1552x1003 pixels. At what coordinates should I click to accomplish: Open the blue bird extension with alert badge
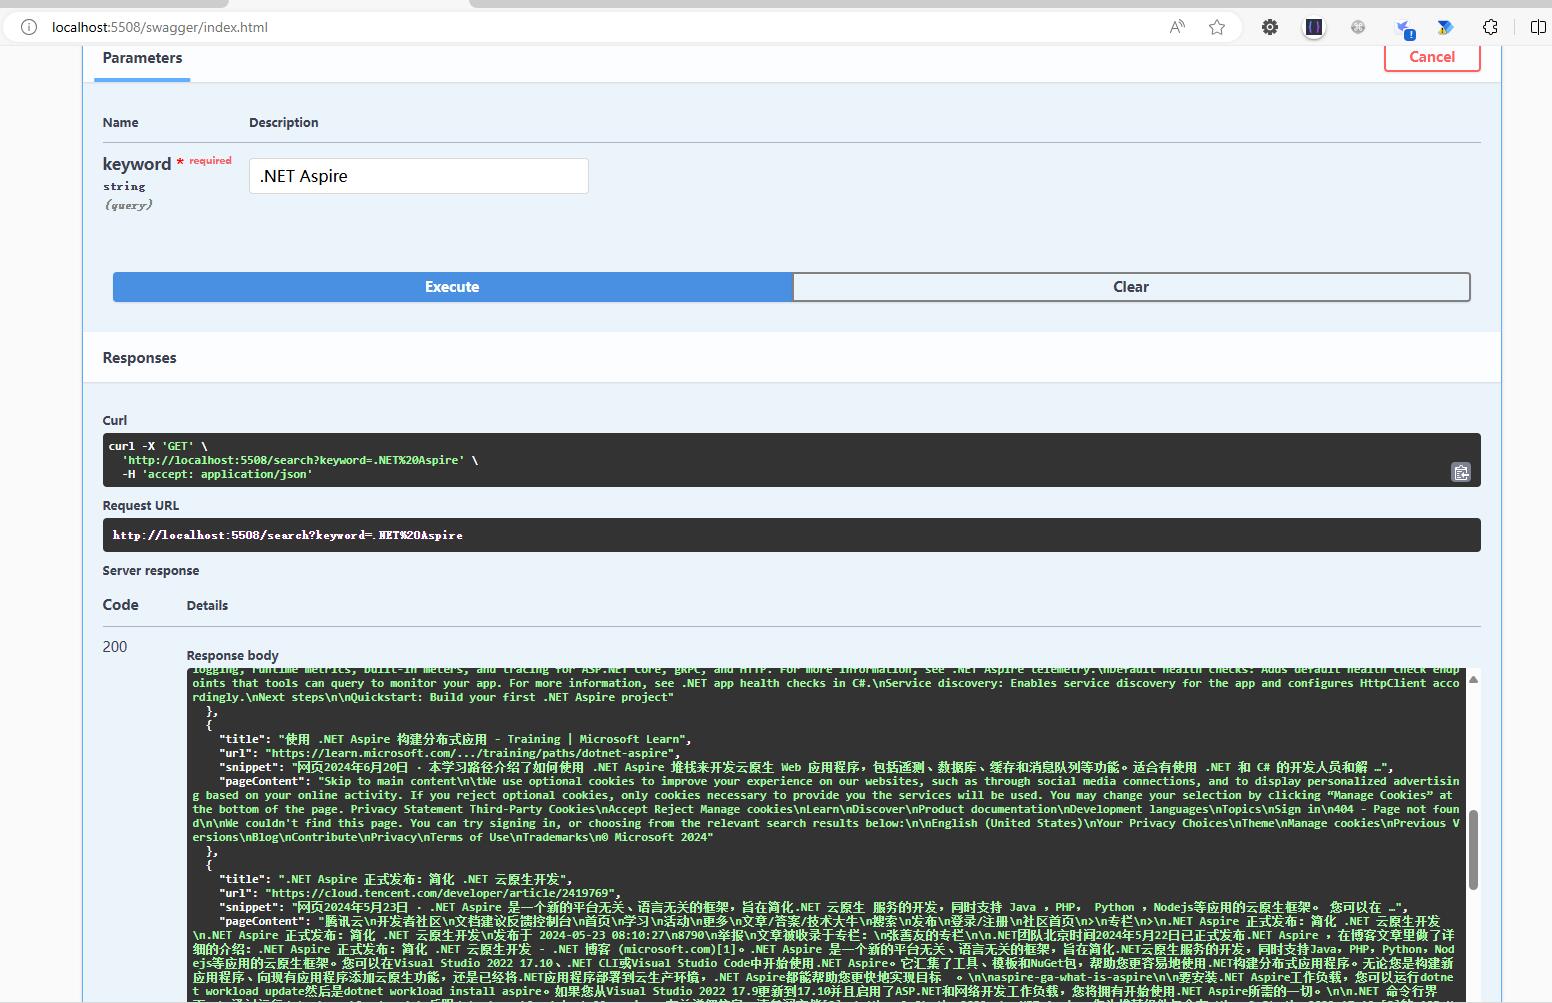tap(1404, 28)
